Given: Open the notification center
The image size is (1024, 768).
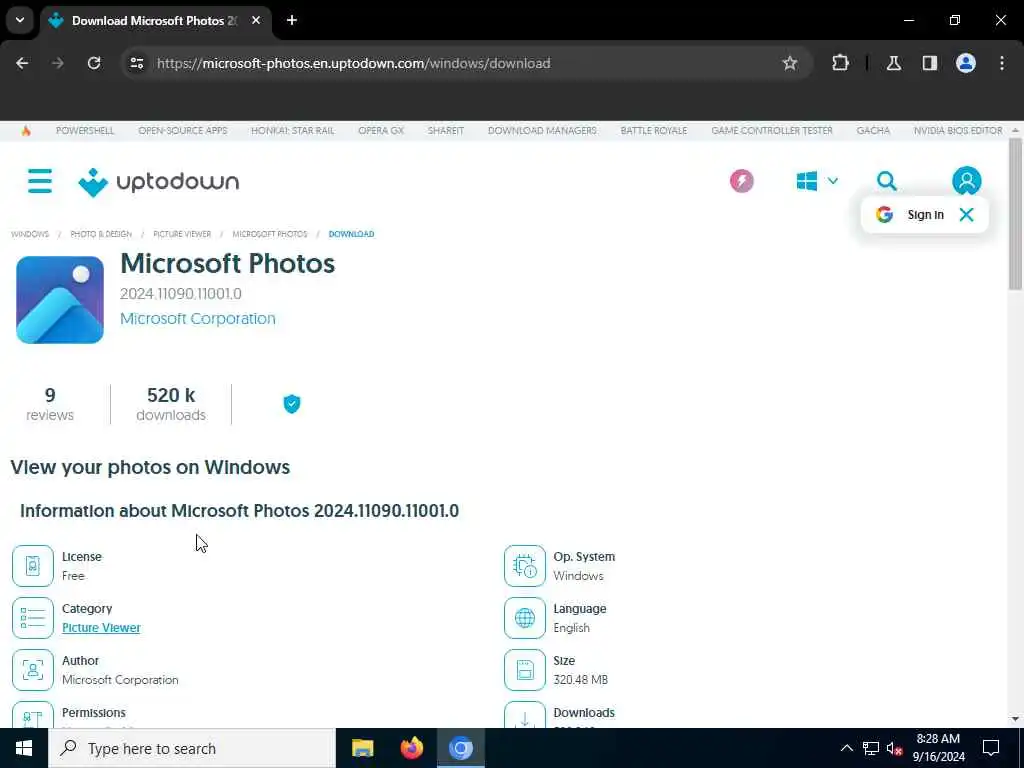Looking at the screenshot, I should pyautogui.click(x=991, y=748).
